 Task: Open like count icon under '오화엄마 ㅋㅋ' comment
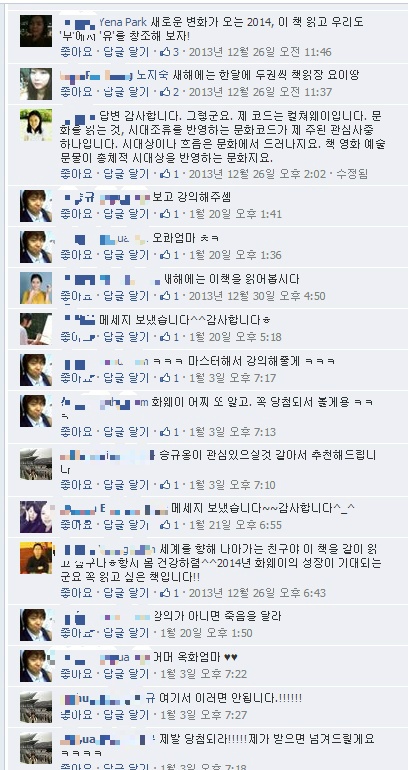pyautogui.click(x=165, y=255)
